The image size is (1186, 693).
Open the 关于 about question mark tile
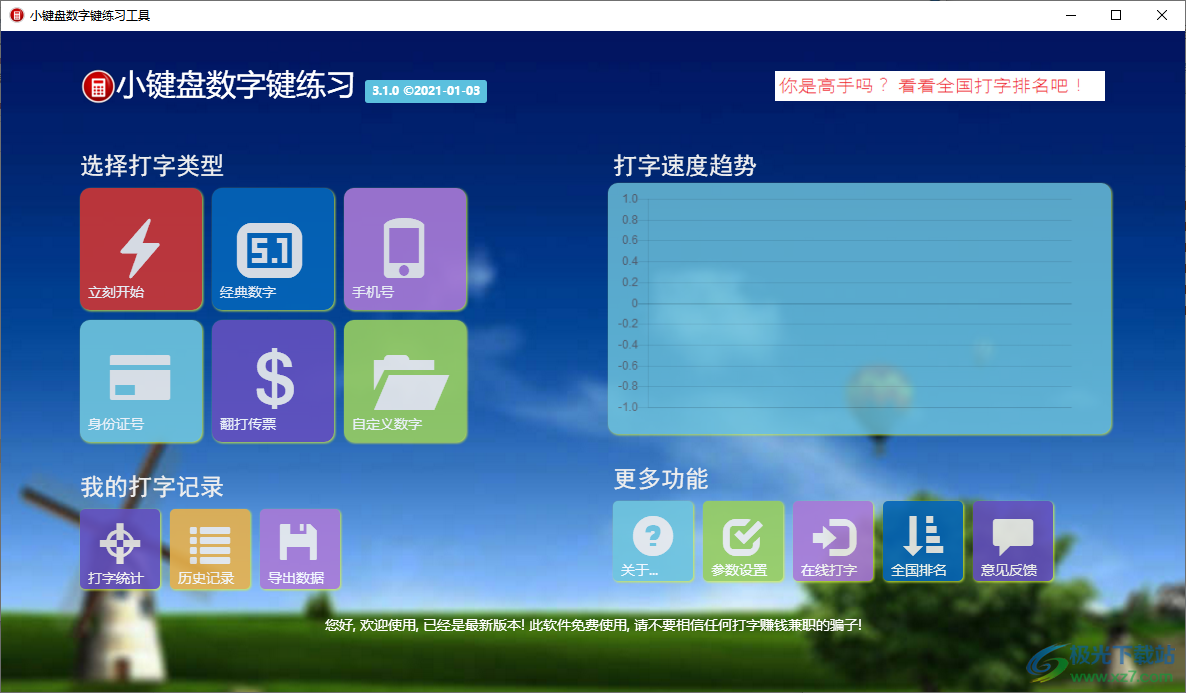[x=654, y=541]
